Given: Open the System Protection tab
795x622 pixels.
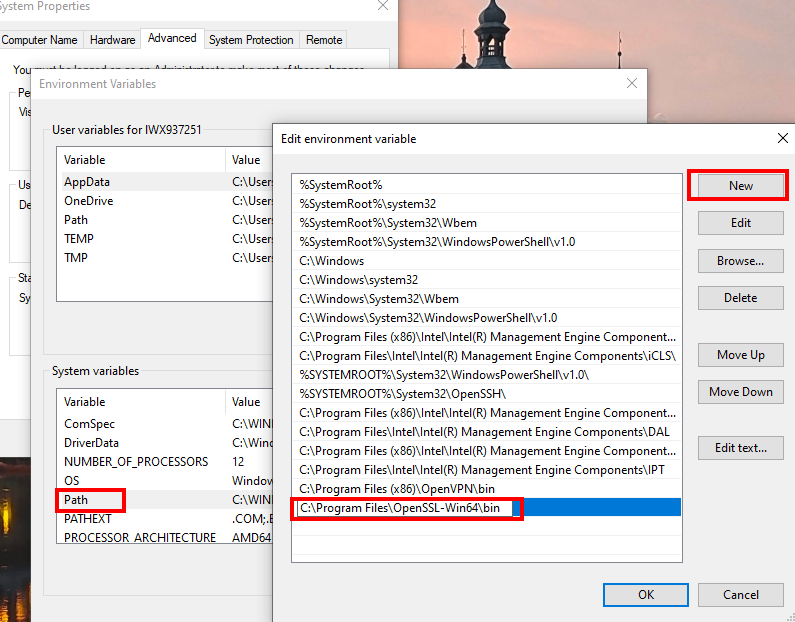Looking at the screenshot, I should pos(251,40).
